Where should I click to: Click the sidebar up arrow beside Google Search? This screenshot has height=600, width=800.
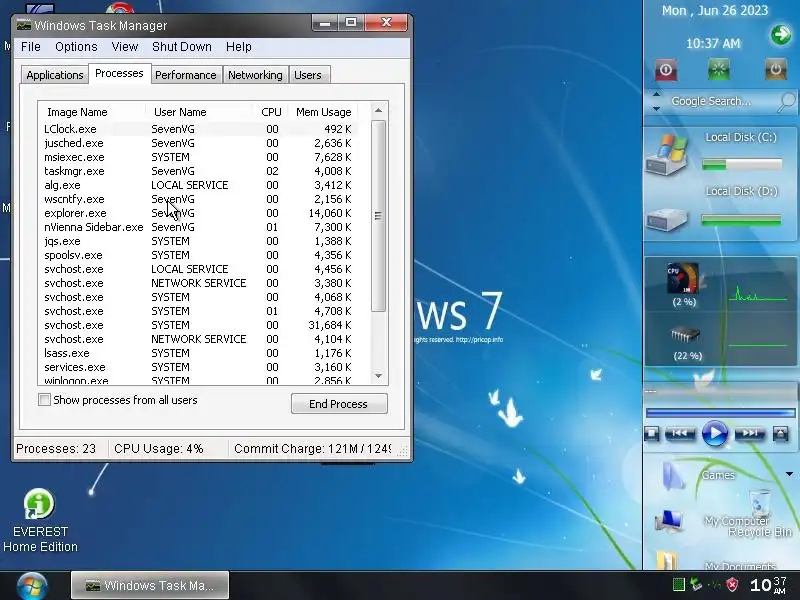coord(657,94)
